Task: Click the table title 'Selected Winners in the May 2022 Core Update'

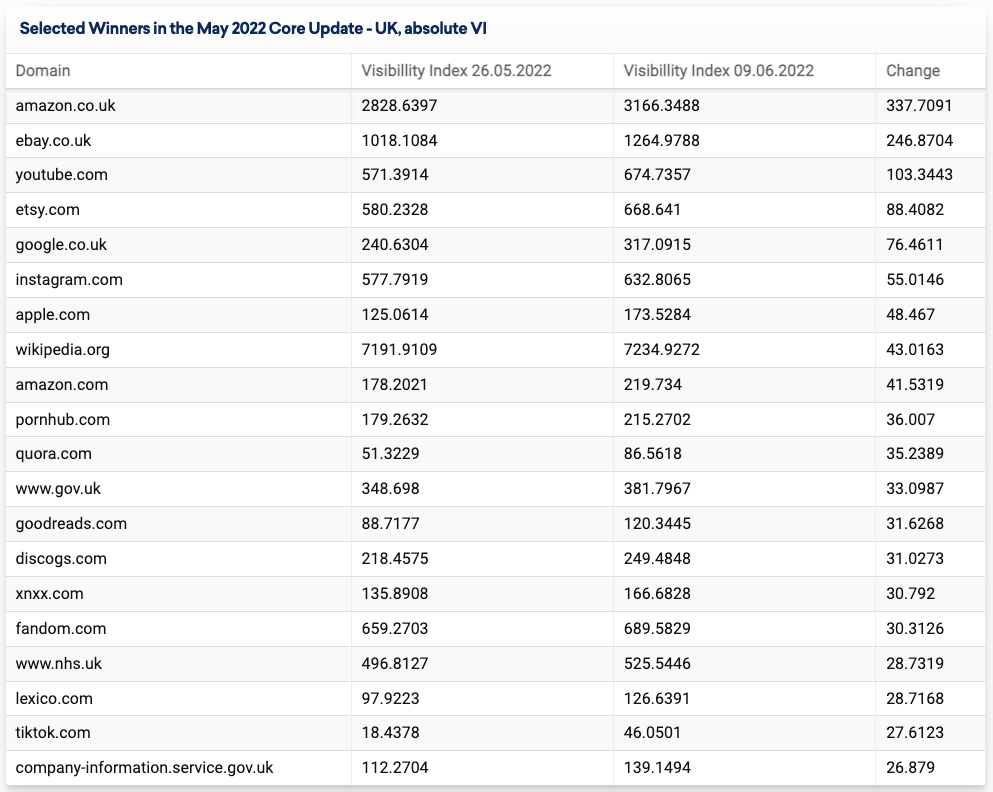Action: pyautogui.click(x=253, y=28)
